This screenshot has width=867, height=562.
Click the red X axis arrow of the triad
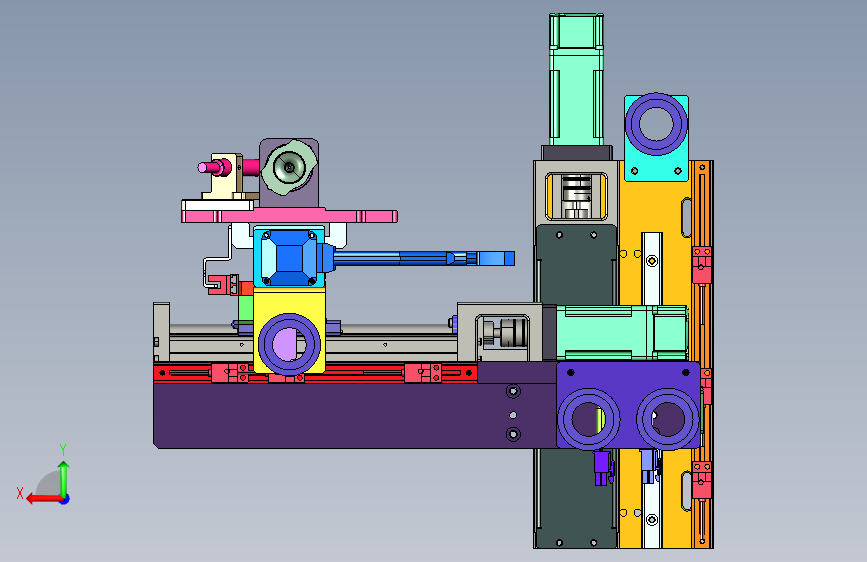pyautogui.click(x=44, y=499)
